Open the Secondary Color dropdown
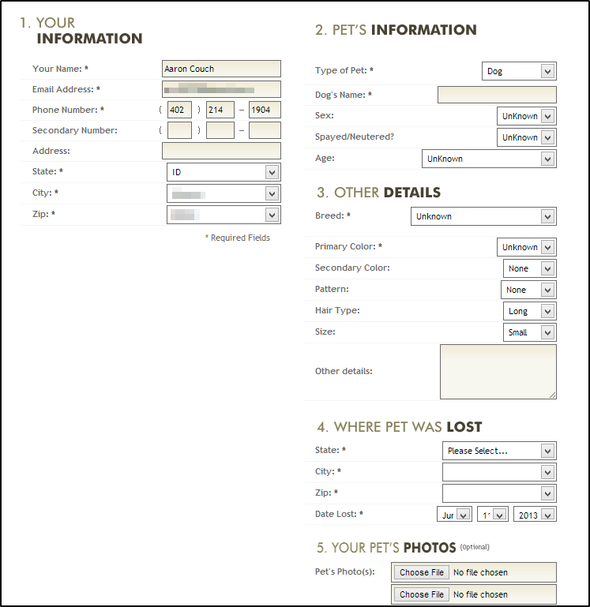Screen dimensions: 590x607 [x=530, y=268]
